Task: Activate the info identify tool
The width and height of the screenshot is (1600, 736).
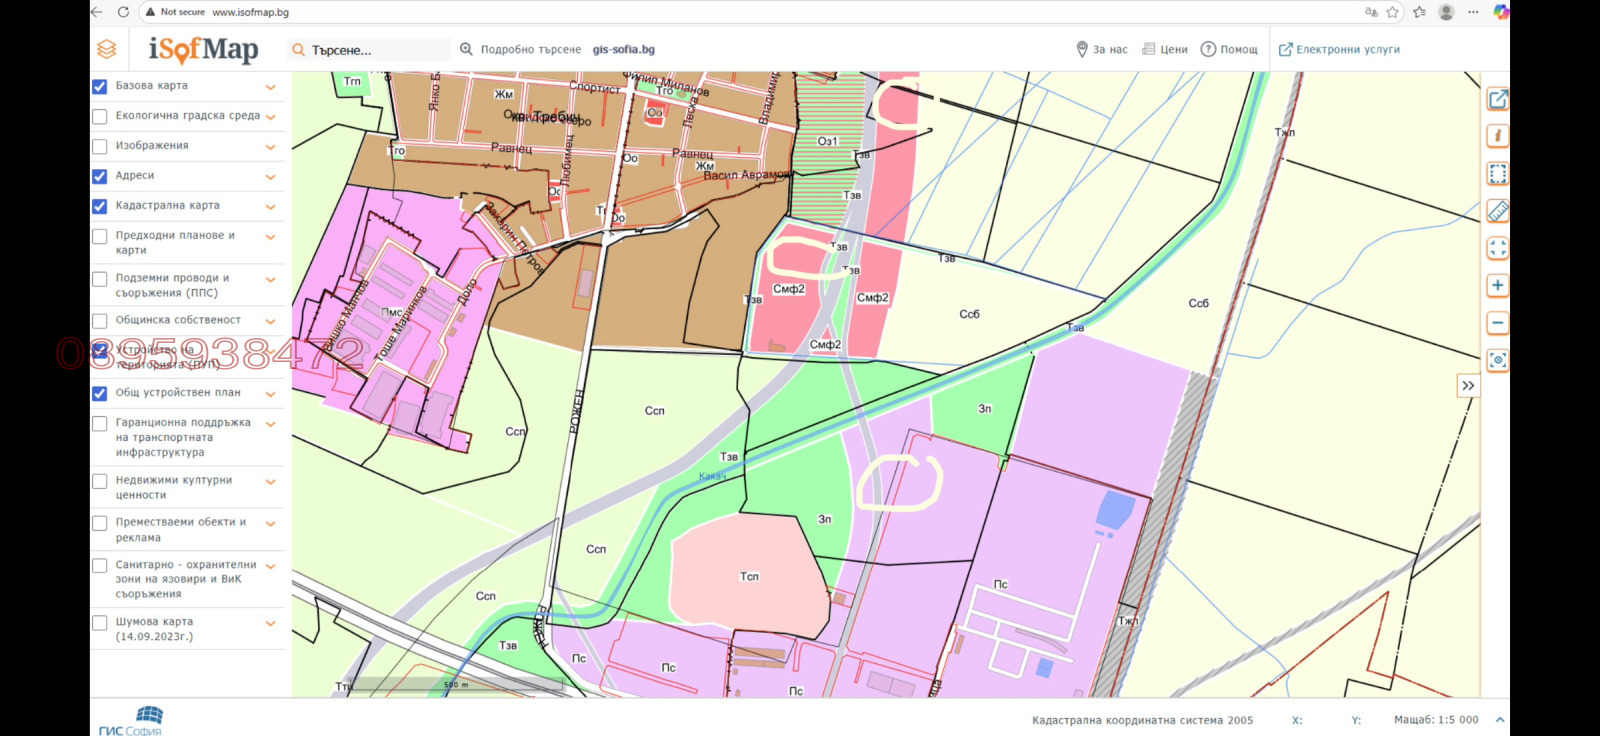Action: pos(1497,136)
